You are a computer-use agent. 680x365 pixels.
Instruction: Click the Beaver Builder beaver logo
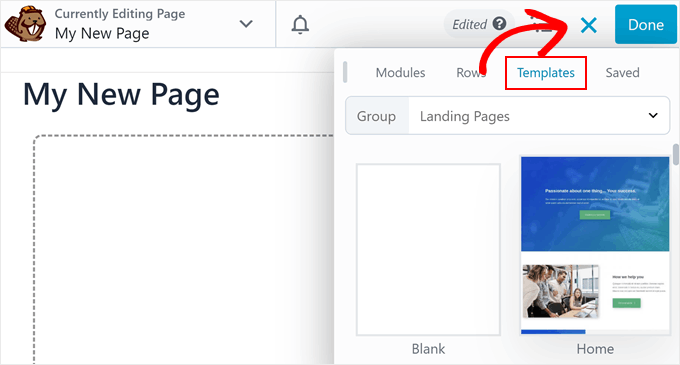tap(25, 24)
